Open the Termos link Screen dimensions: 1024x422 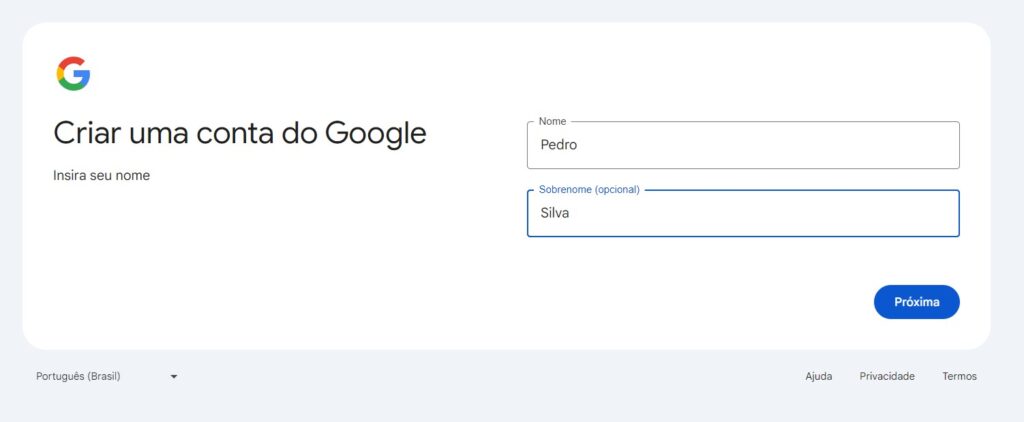tap(959, 376)
